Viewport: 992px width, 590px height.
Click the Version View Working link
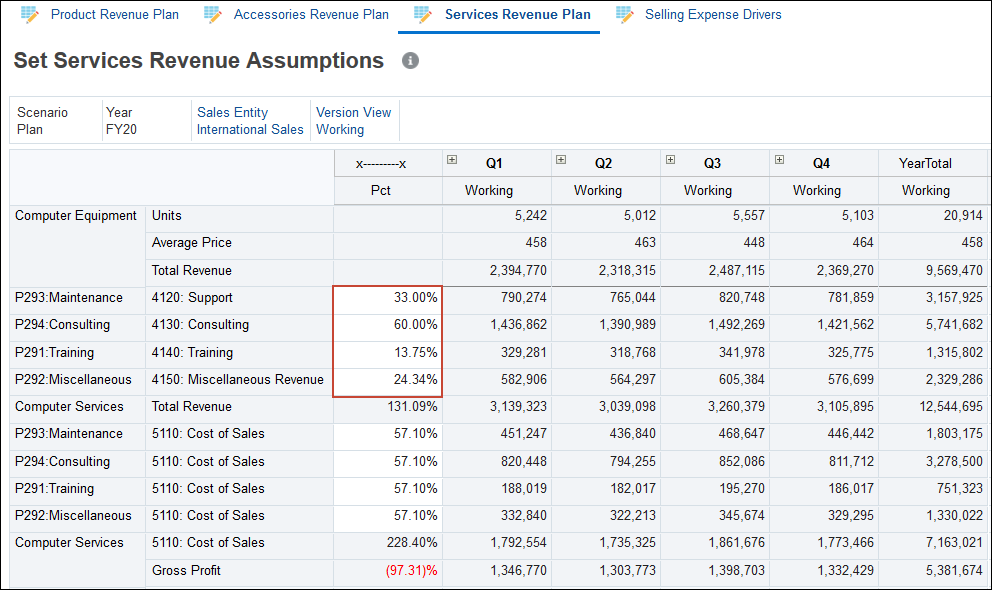[x=354, y=120]
